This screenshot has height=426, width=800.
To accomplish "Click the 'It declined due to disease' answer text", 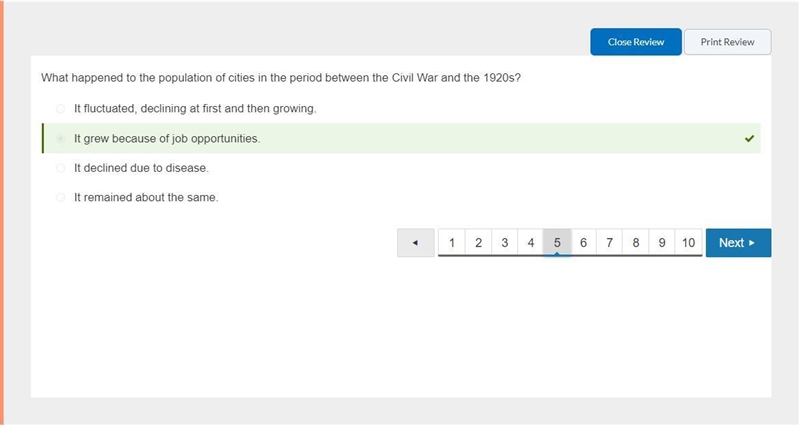I will (x=141, y=168).
